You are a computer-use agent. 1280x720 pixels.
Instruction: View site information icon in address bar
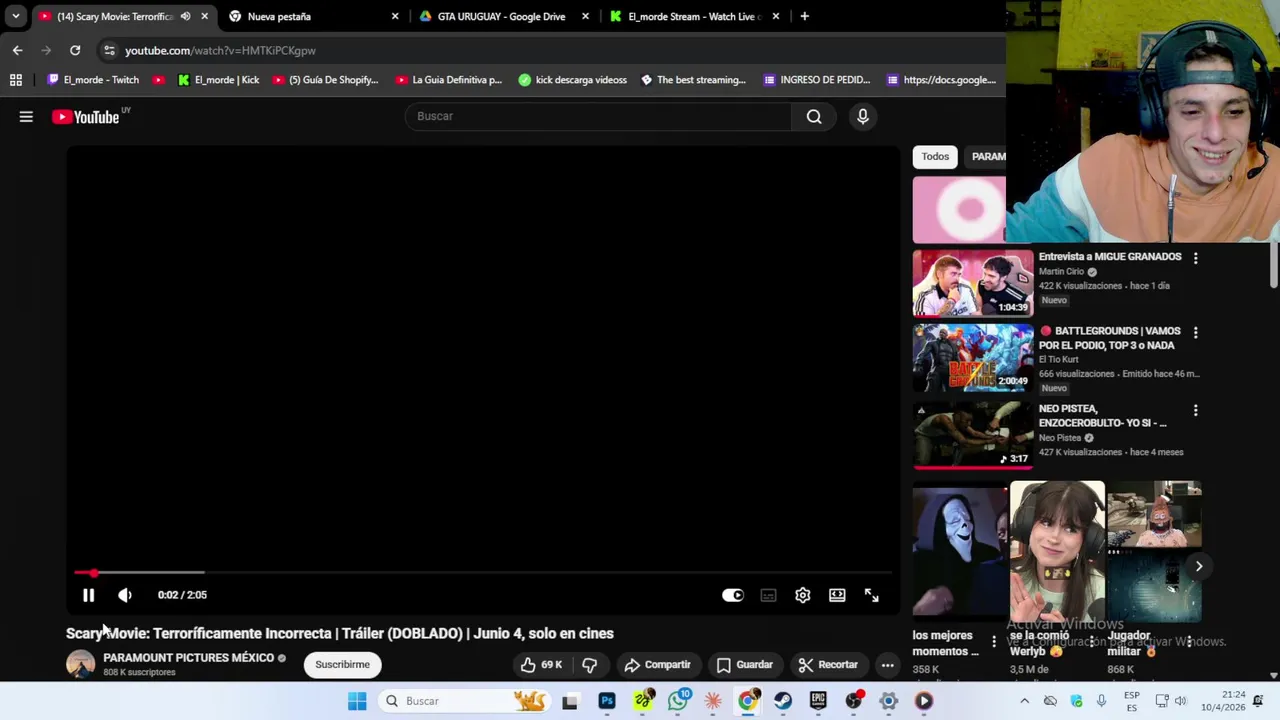point(109,50)
